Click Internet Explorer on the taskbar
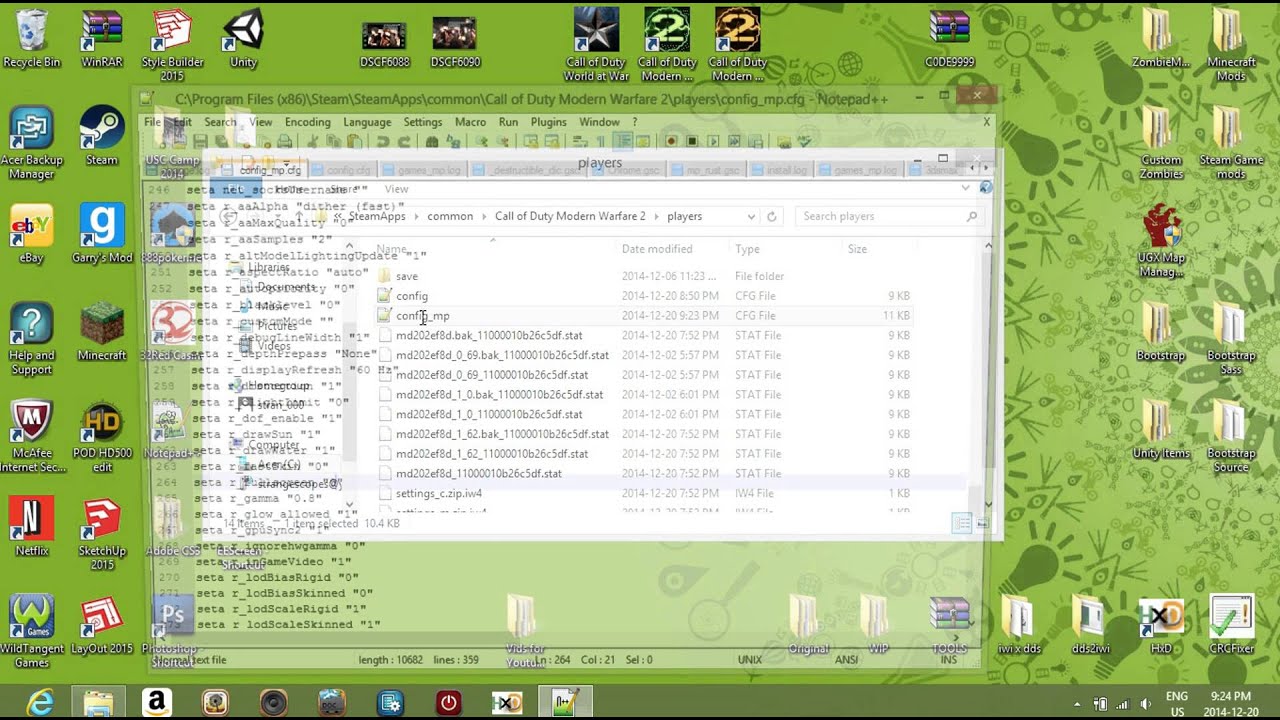Screen dimensions: 1280x720 (40, 703)
